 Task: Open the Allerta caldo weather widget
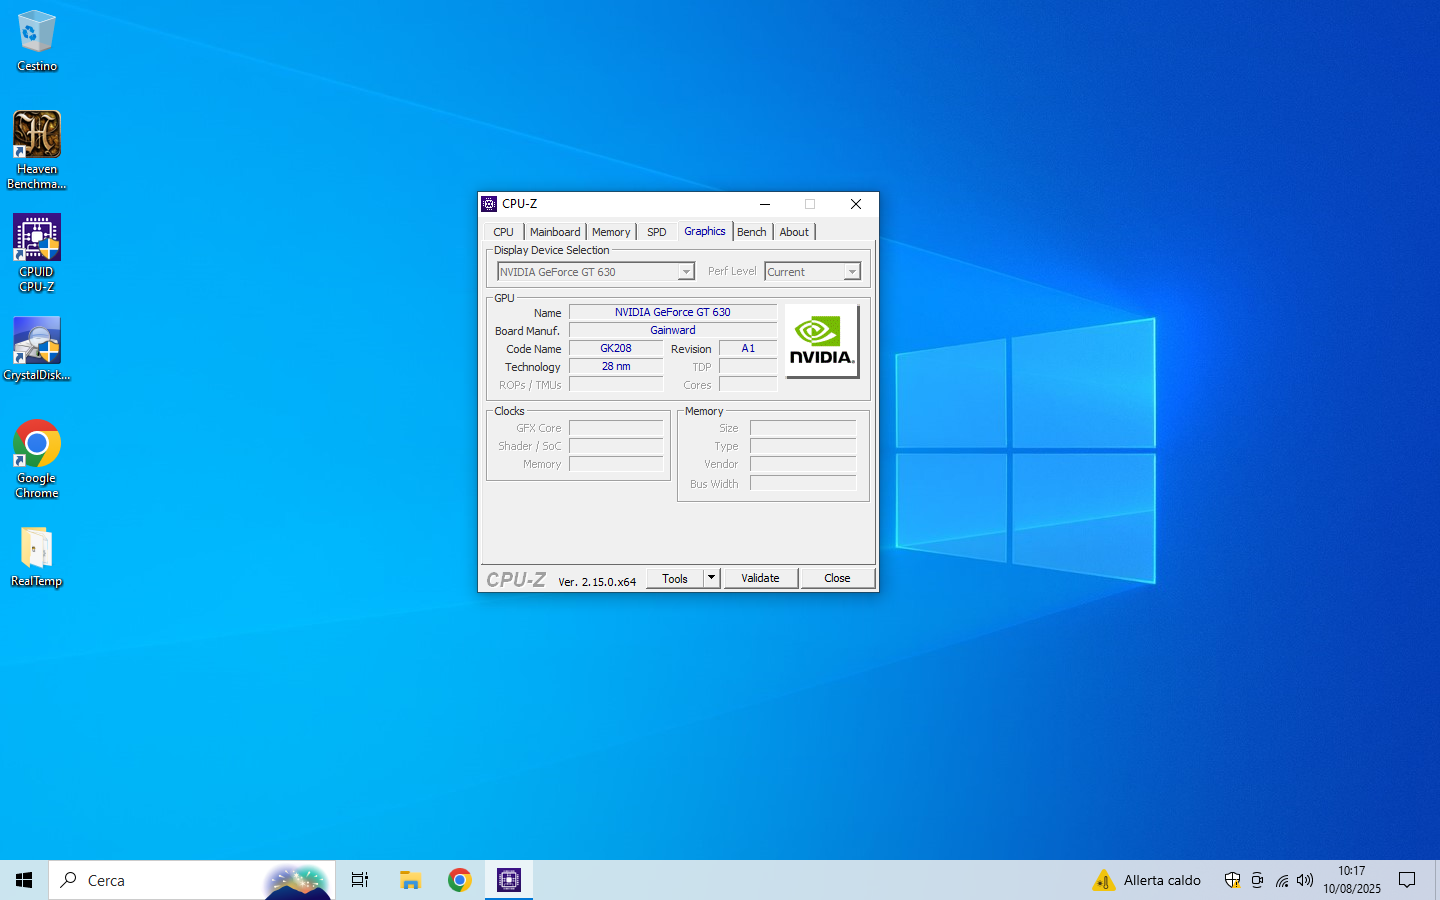pos(1147,880)
